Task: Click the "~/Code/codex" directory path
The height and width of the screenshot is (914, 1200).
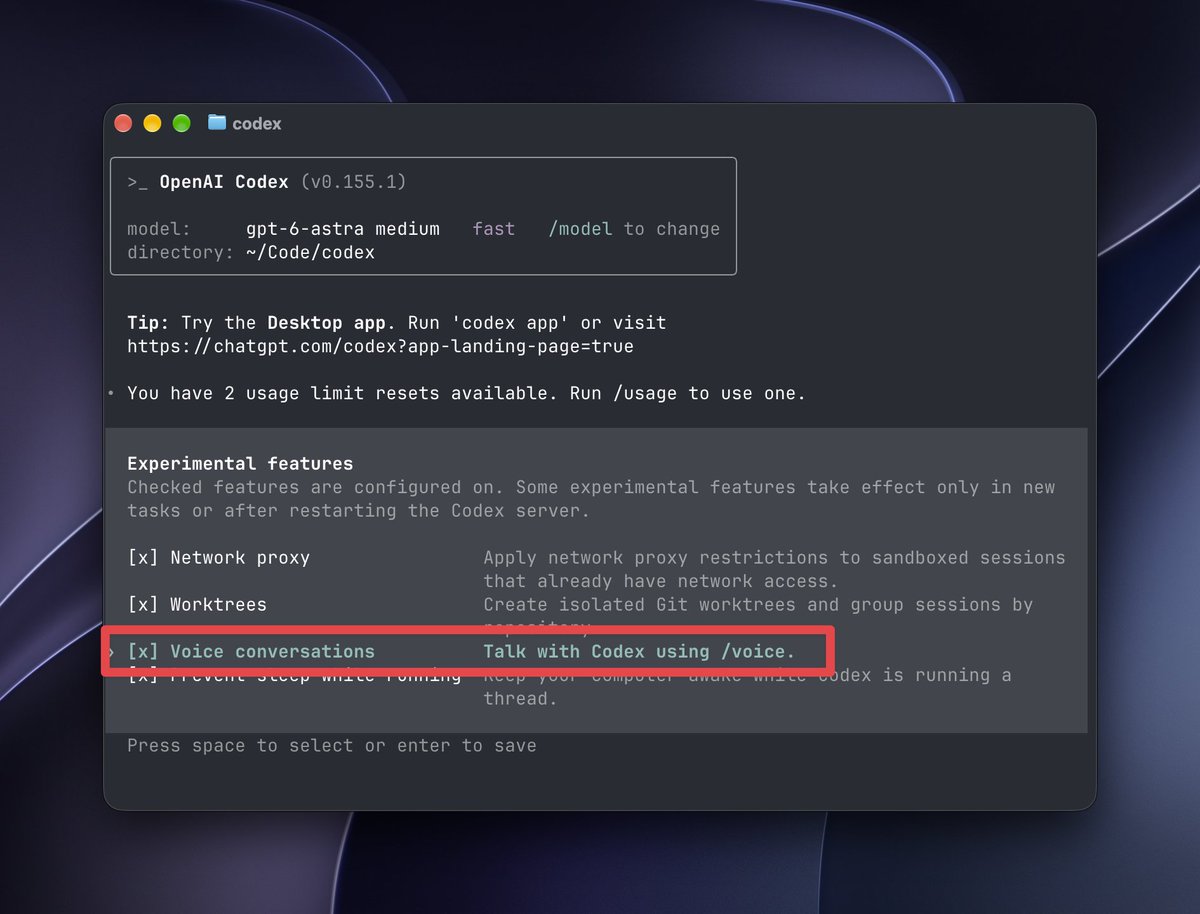Action: (x=310, y=253)
